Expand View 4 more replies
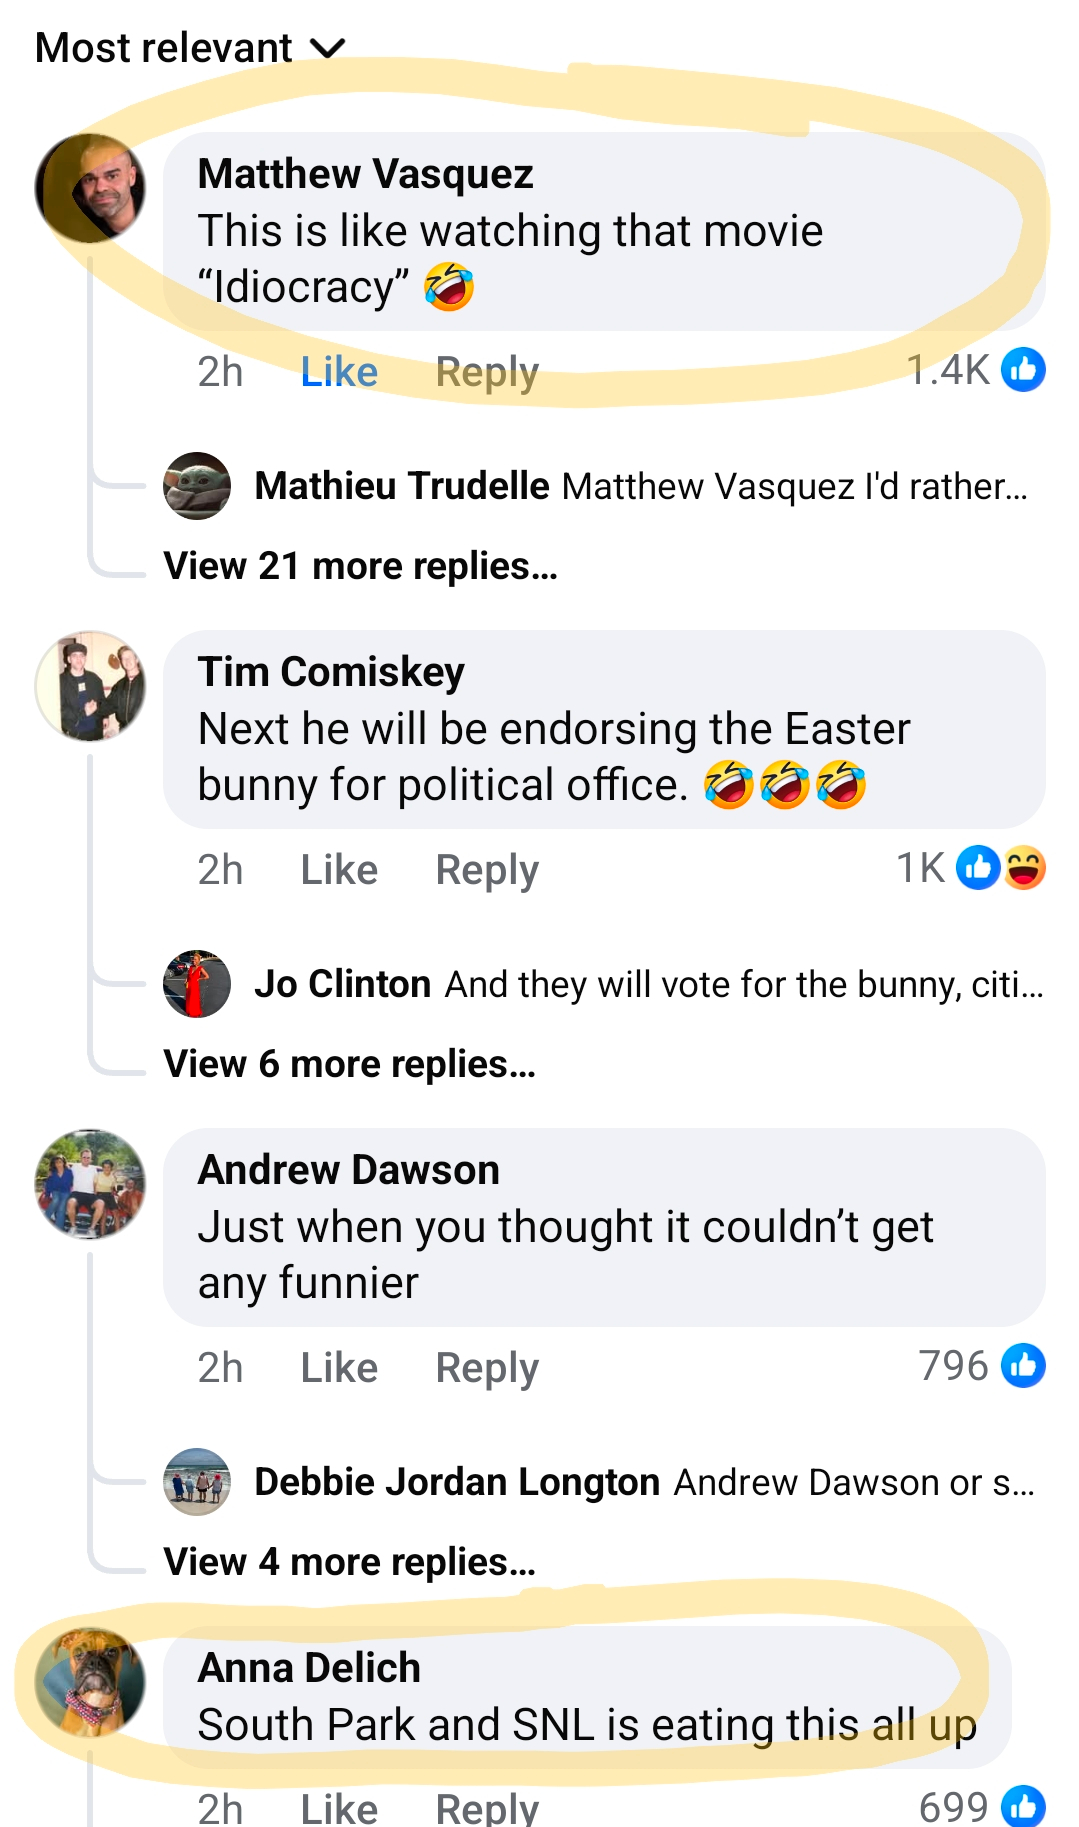1079x1827 pixels. pyautogui.click(x=349, y=1562)
